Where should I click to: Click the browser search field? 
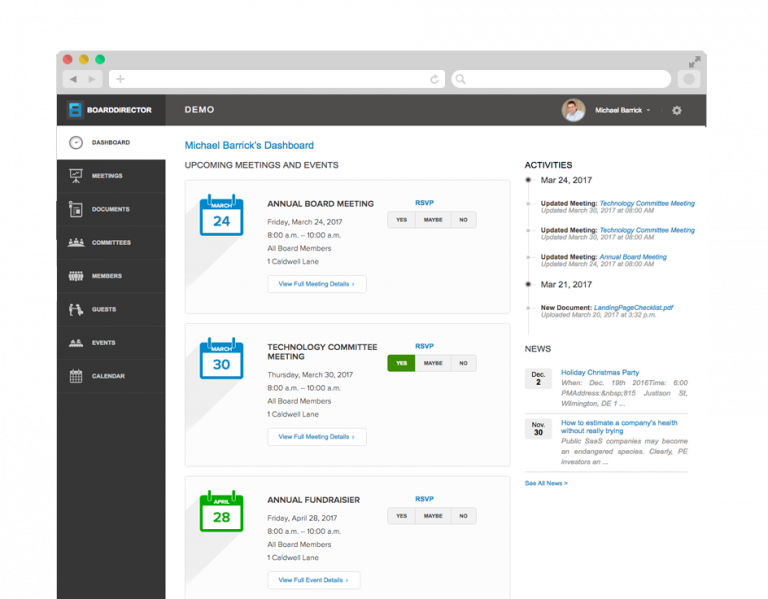point(560,79)
